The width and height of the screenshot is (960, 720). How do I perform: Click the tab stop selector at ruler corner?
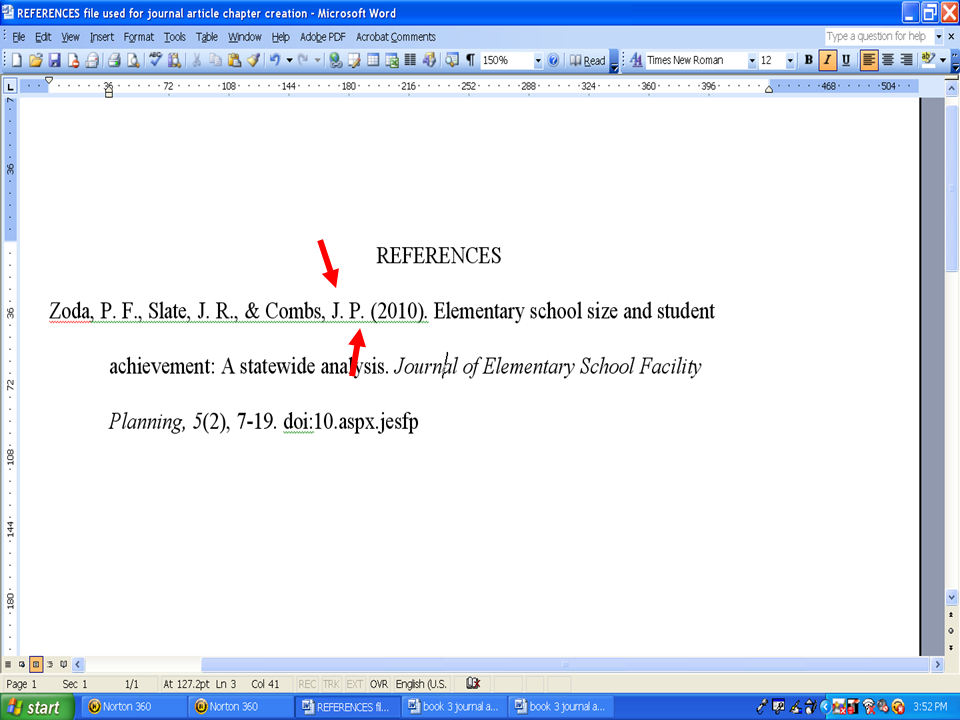pyautogui.click(x=10, y=86)
